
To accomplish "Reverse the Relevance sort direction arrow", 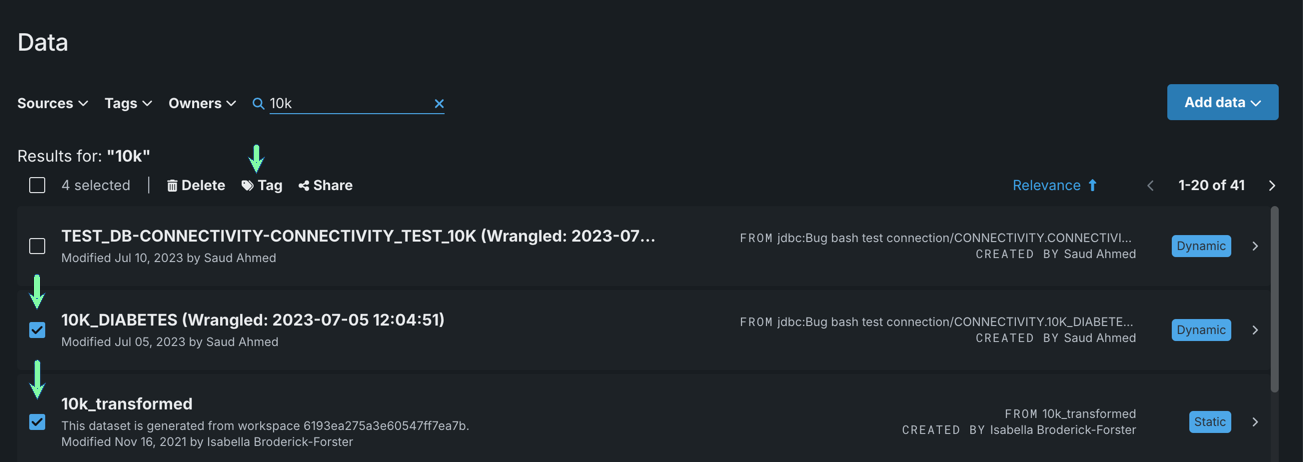I will pyautogui.click(x=1092, y=185).
